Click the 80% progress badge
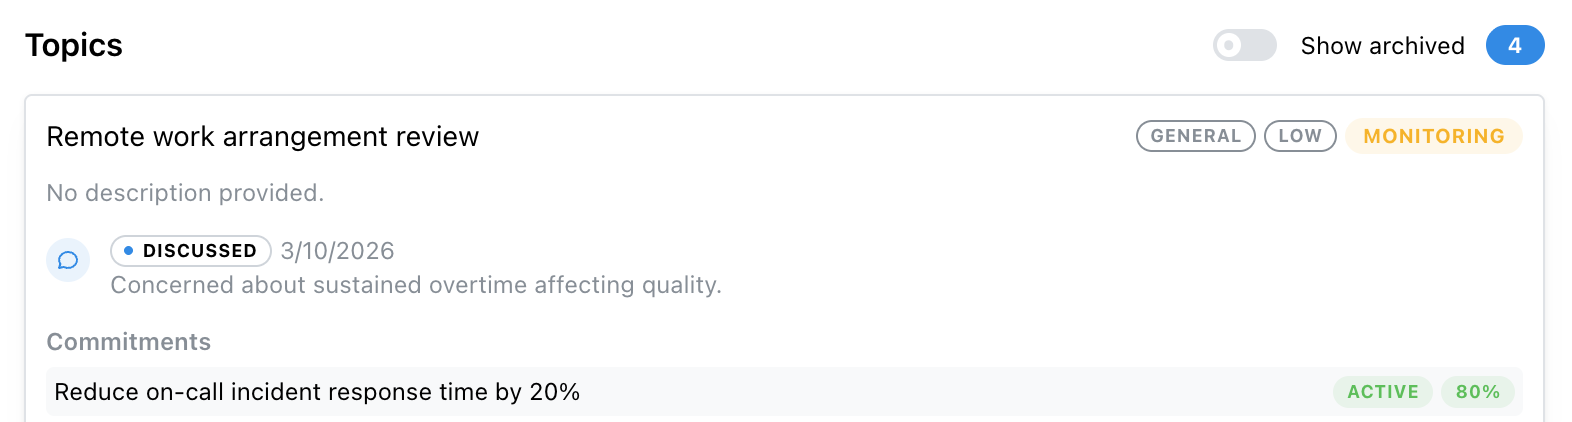The image size is (1572, 422). [1477, 392]
